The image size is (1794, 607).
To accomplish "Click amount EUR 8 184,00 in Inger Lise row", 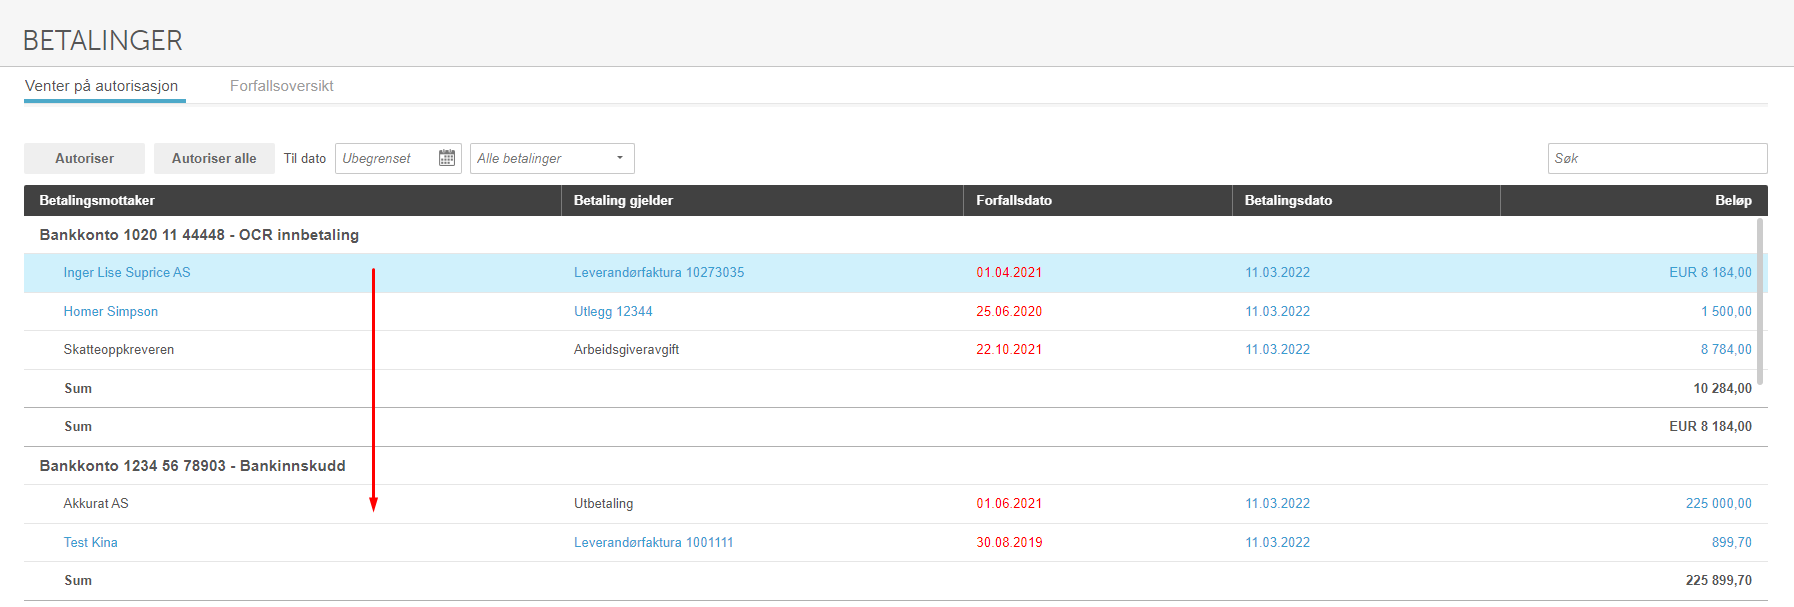I will [1710, 272].
